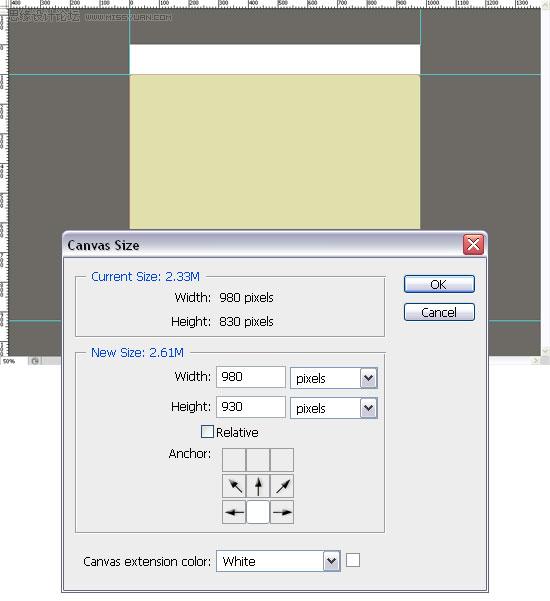Click the up-left diagonal anchor arrow

point(234,486)
